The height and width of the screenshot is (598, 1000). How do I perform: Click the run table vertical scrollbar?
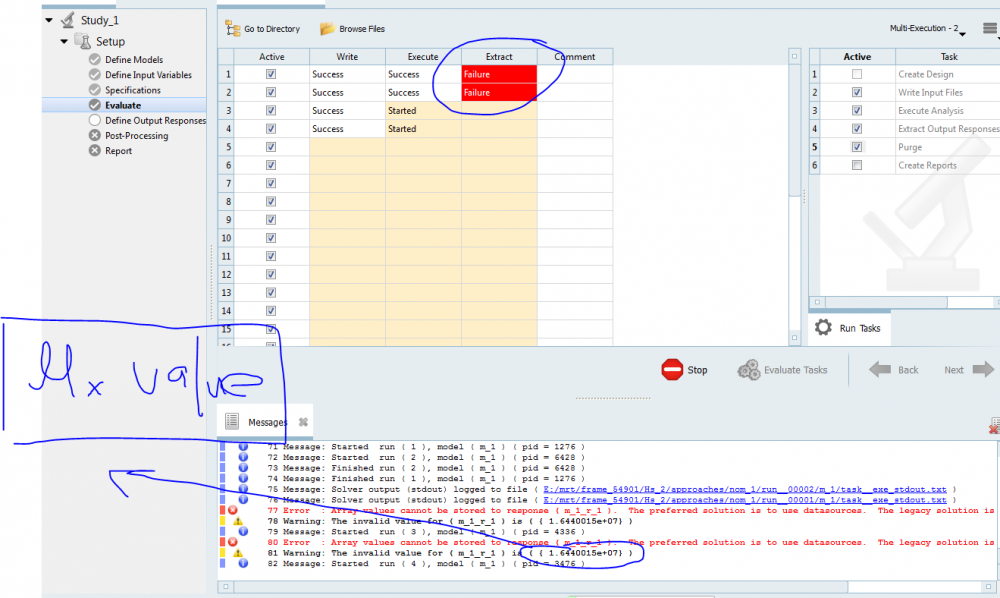coord(795,129)
